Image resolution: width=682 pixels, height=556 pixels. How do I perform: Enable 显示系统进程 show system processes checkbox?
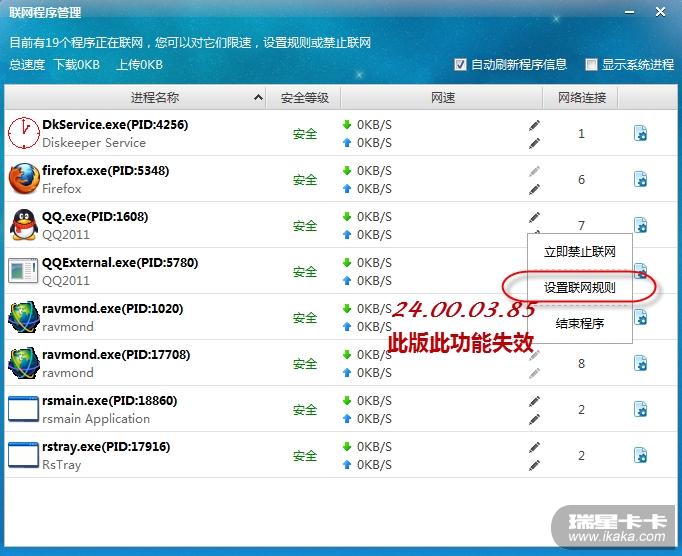(591, 64)
